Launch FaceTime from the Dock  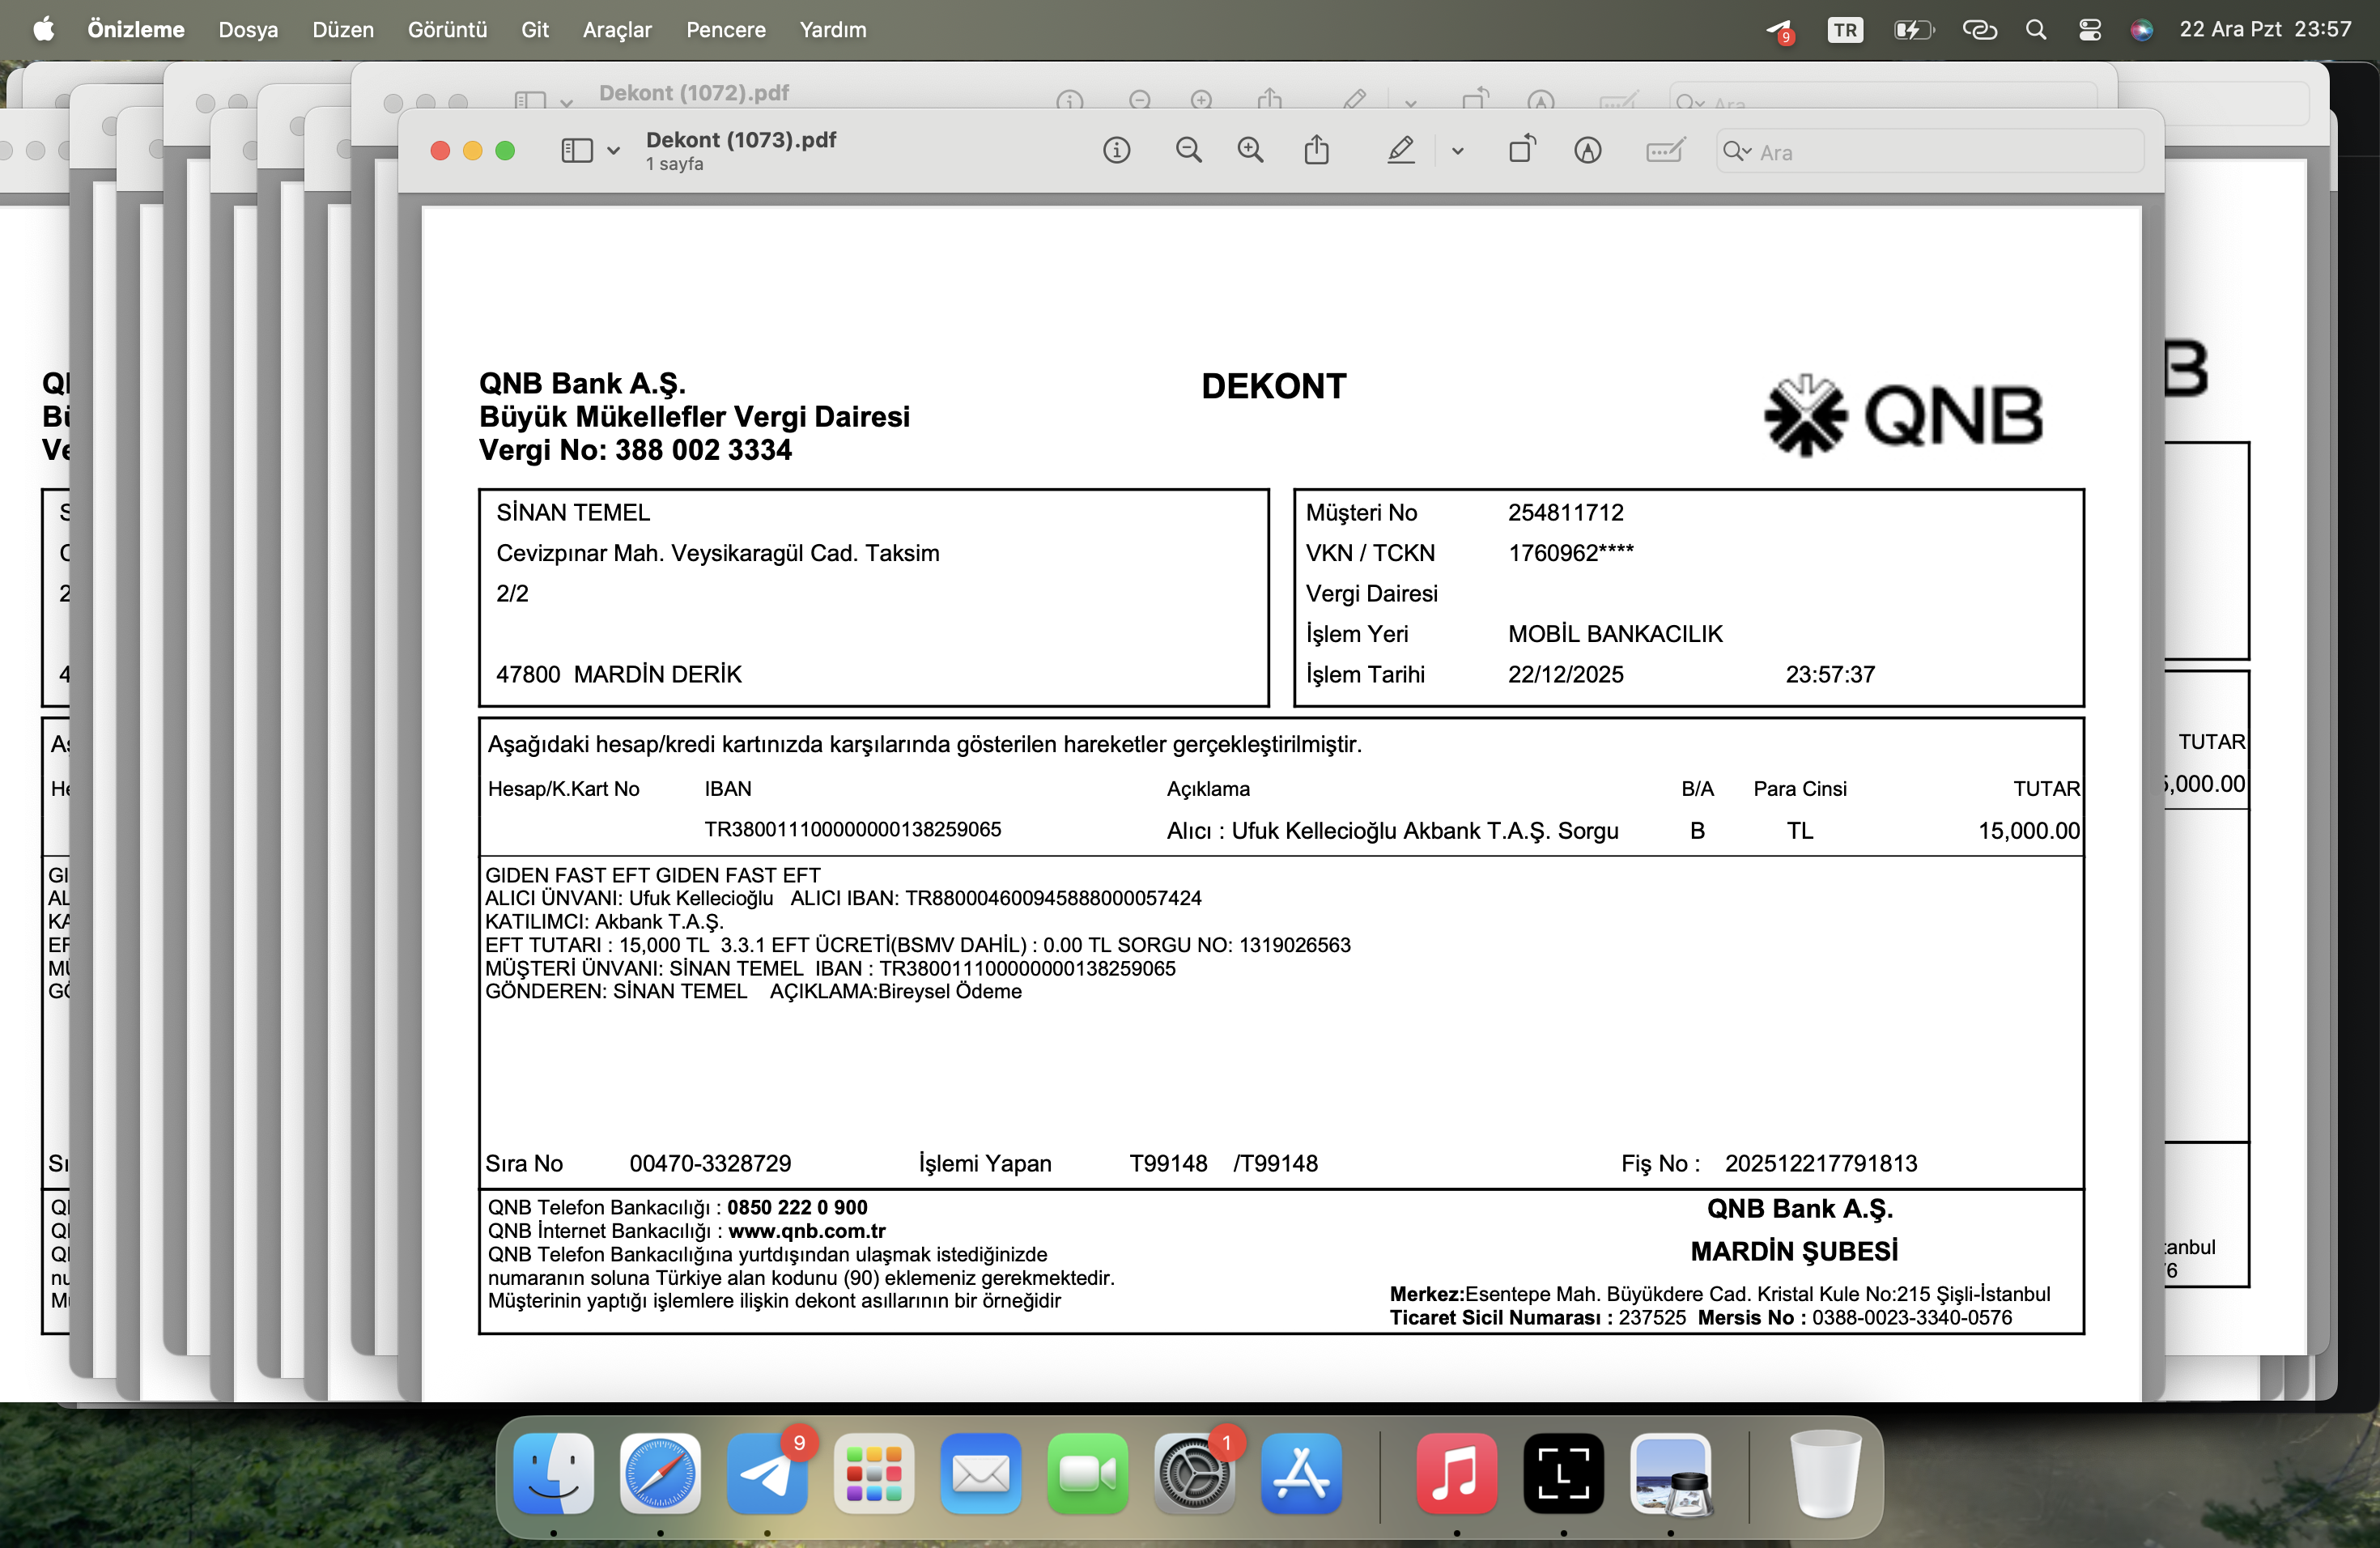coord(1088,1473)
